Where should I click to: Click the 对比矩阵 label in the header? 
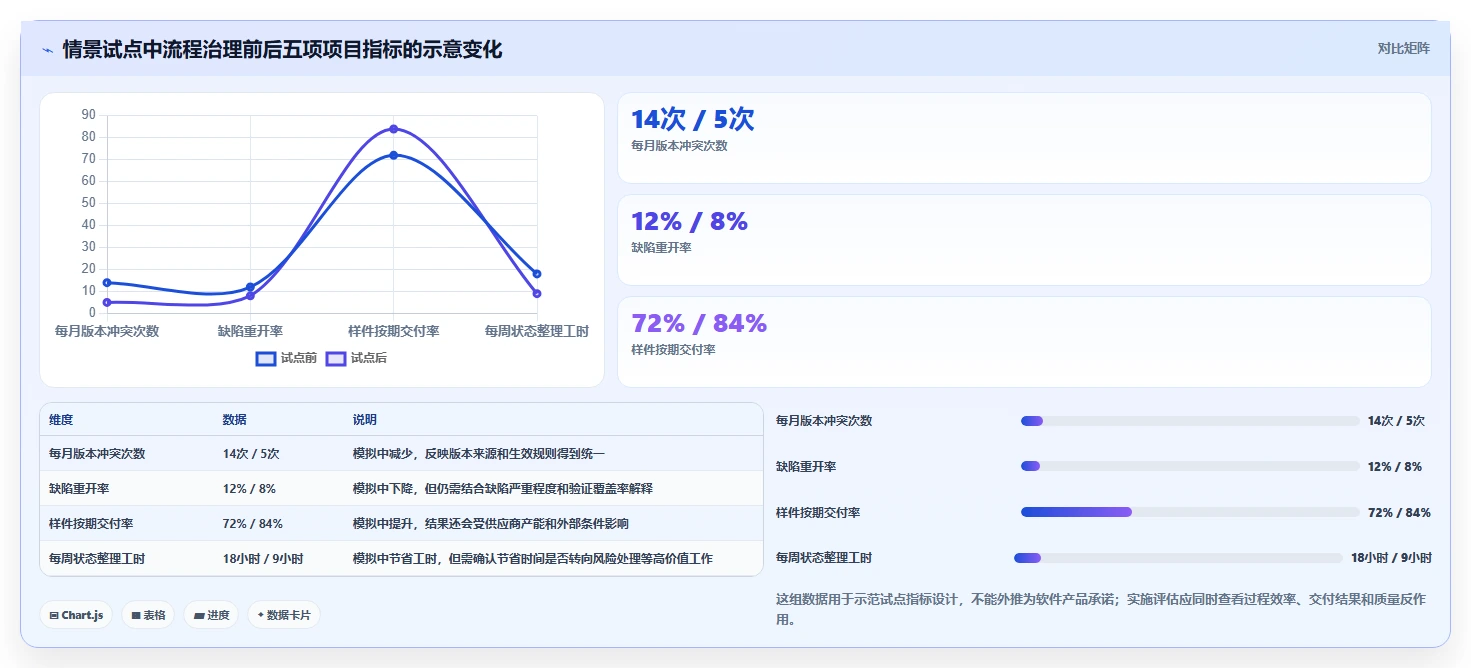point(1403,48)
